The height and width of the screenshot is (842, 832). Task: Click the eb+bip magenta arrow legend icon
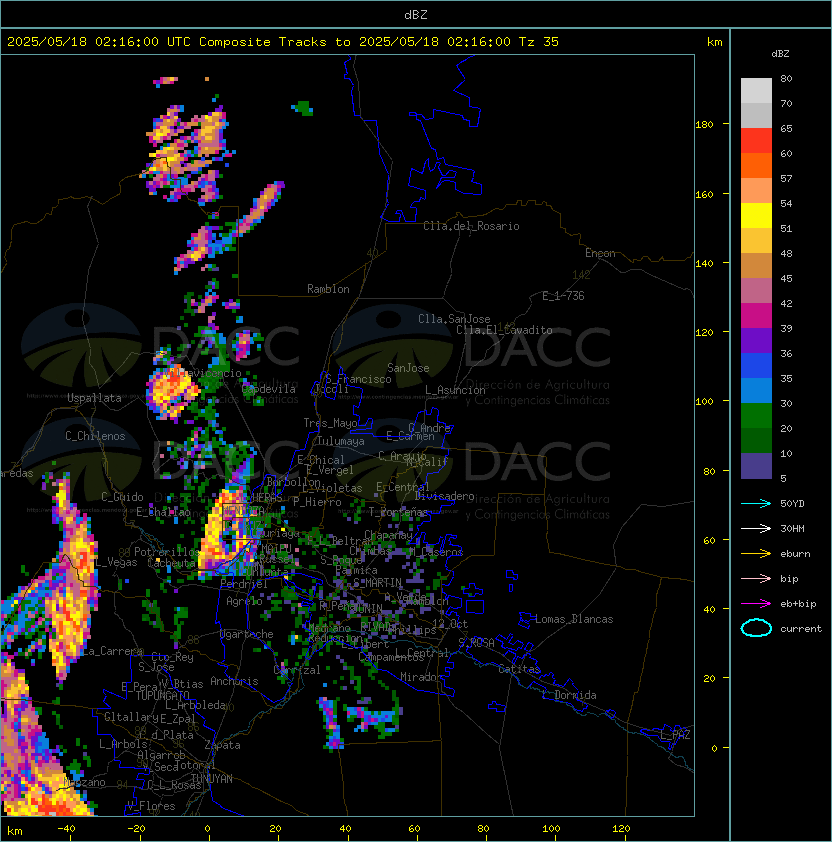(756, 604)
